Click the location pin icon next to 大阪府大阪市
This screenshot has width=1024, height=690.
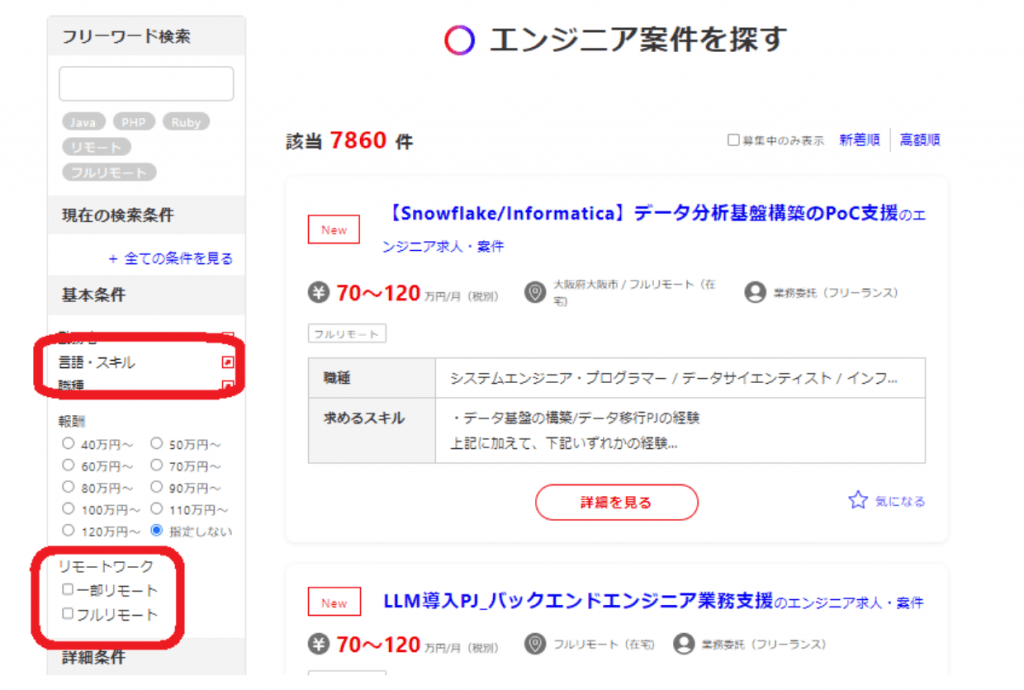pyautogui.click(x=536, y=293)
